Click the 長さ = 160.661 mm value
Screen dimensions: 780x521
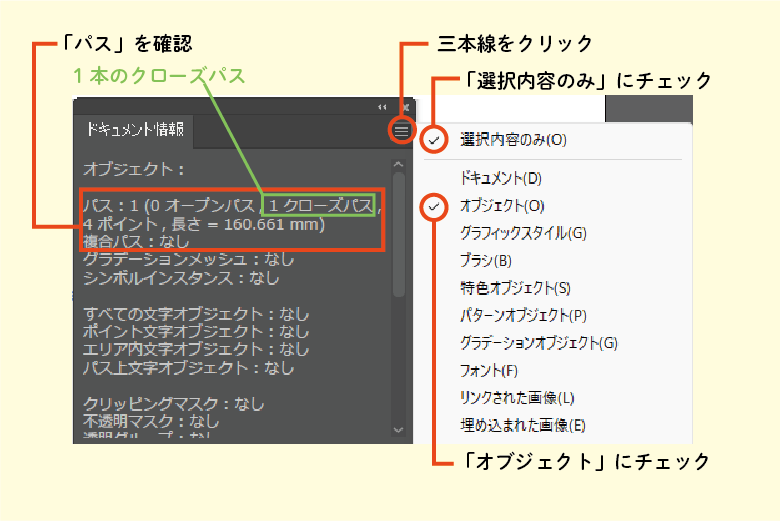[x=248, y=224]
